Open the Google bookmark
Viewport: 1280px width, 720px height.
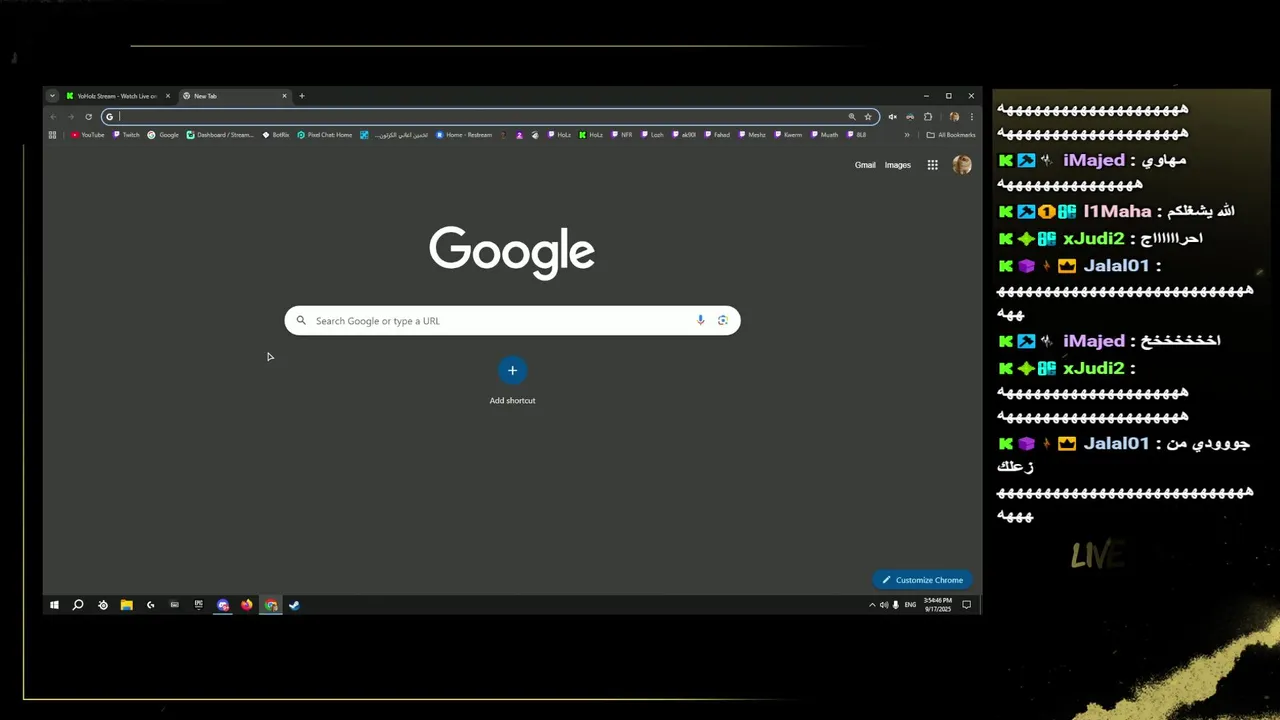click(163, 135)
